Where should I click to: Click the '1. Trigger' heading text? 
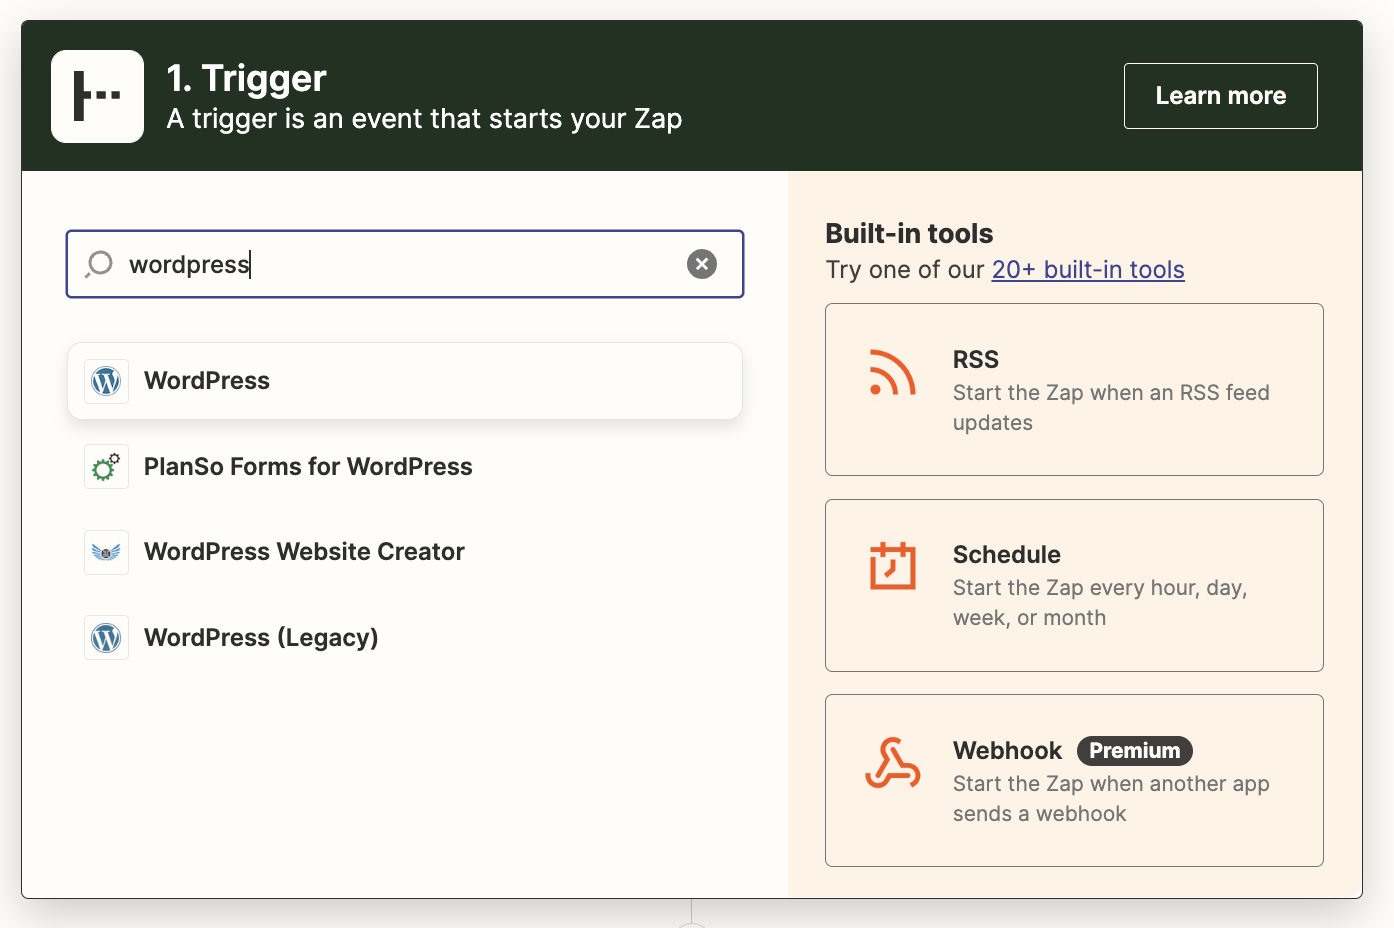tap(247, 78)
